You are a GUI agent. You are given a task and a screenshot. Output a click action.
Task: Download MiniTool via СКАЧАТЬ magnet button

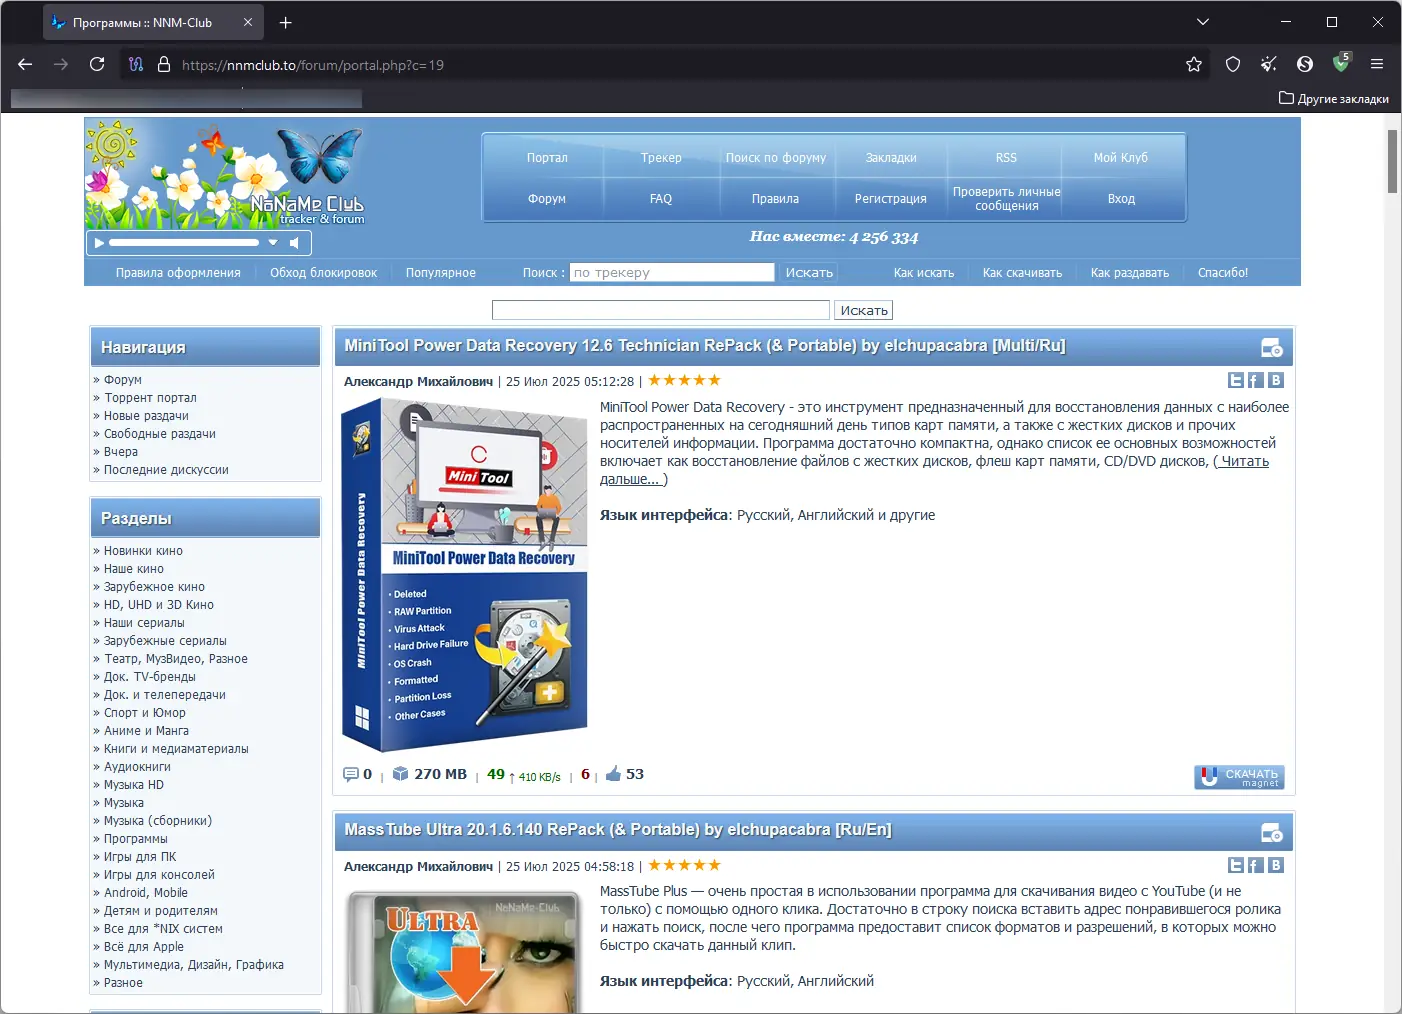pyautogui.click(x=1239, y=777)
